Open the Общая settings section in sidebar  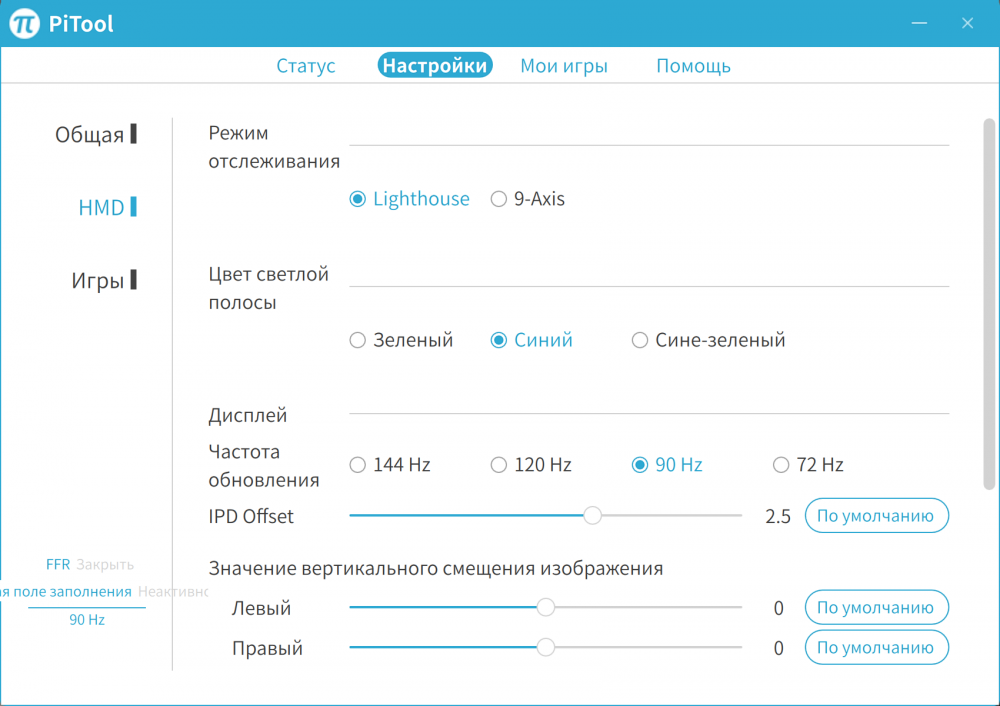pyautogui.click(x=95, y=134)
